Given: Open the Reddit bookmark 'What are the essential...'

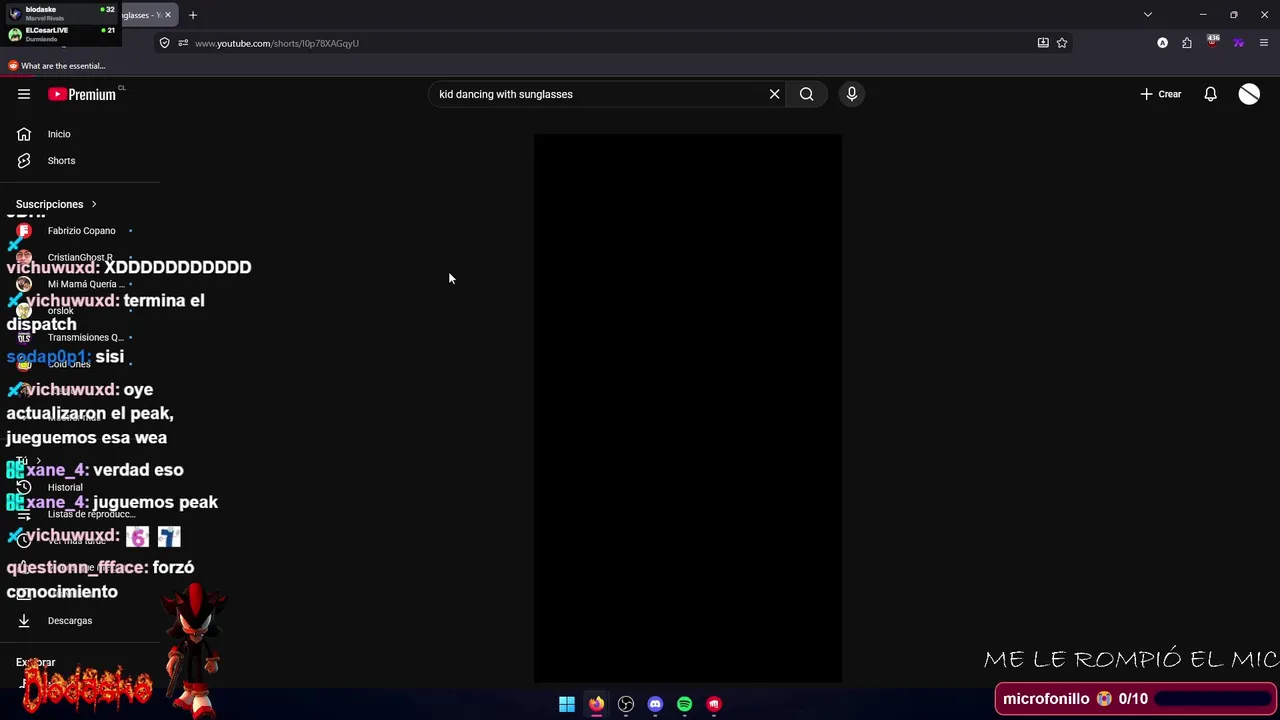Looking at the screenshot, I should pyautogui.click(x=56, y=66).
